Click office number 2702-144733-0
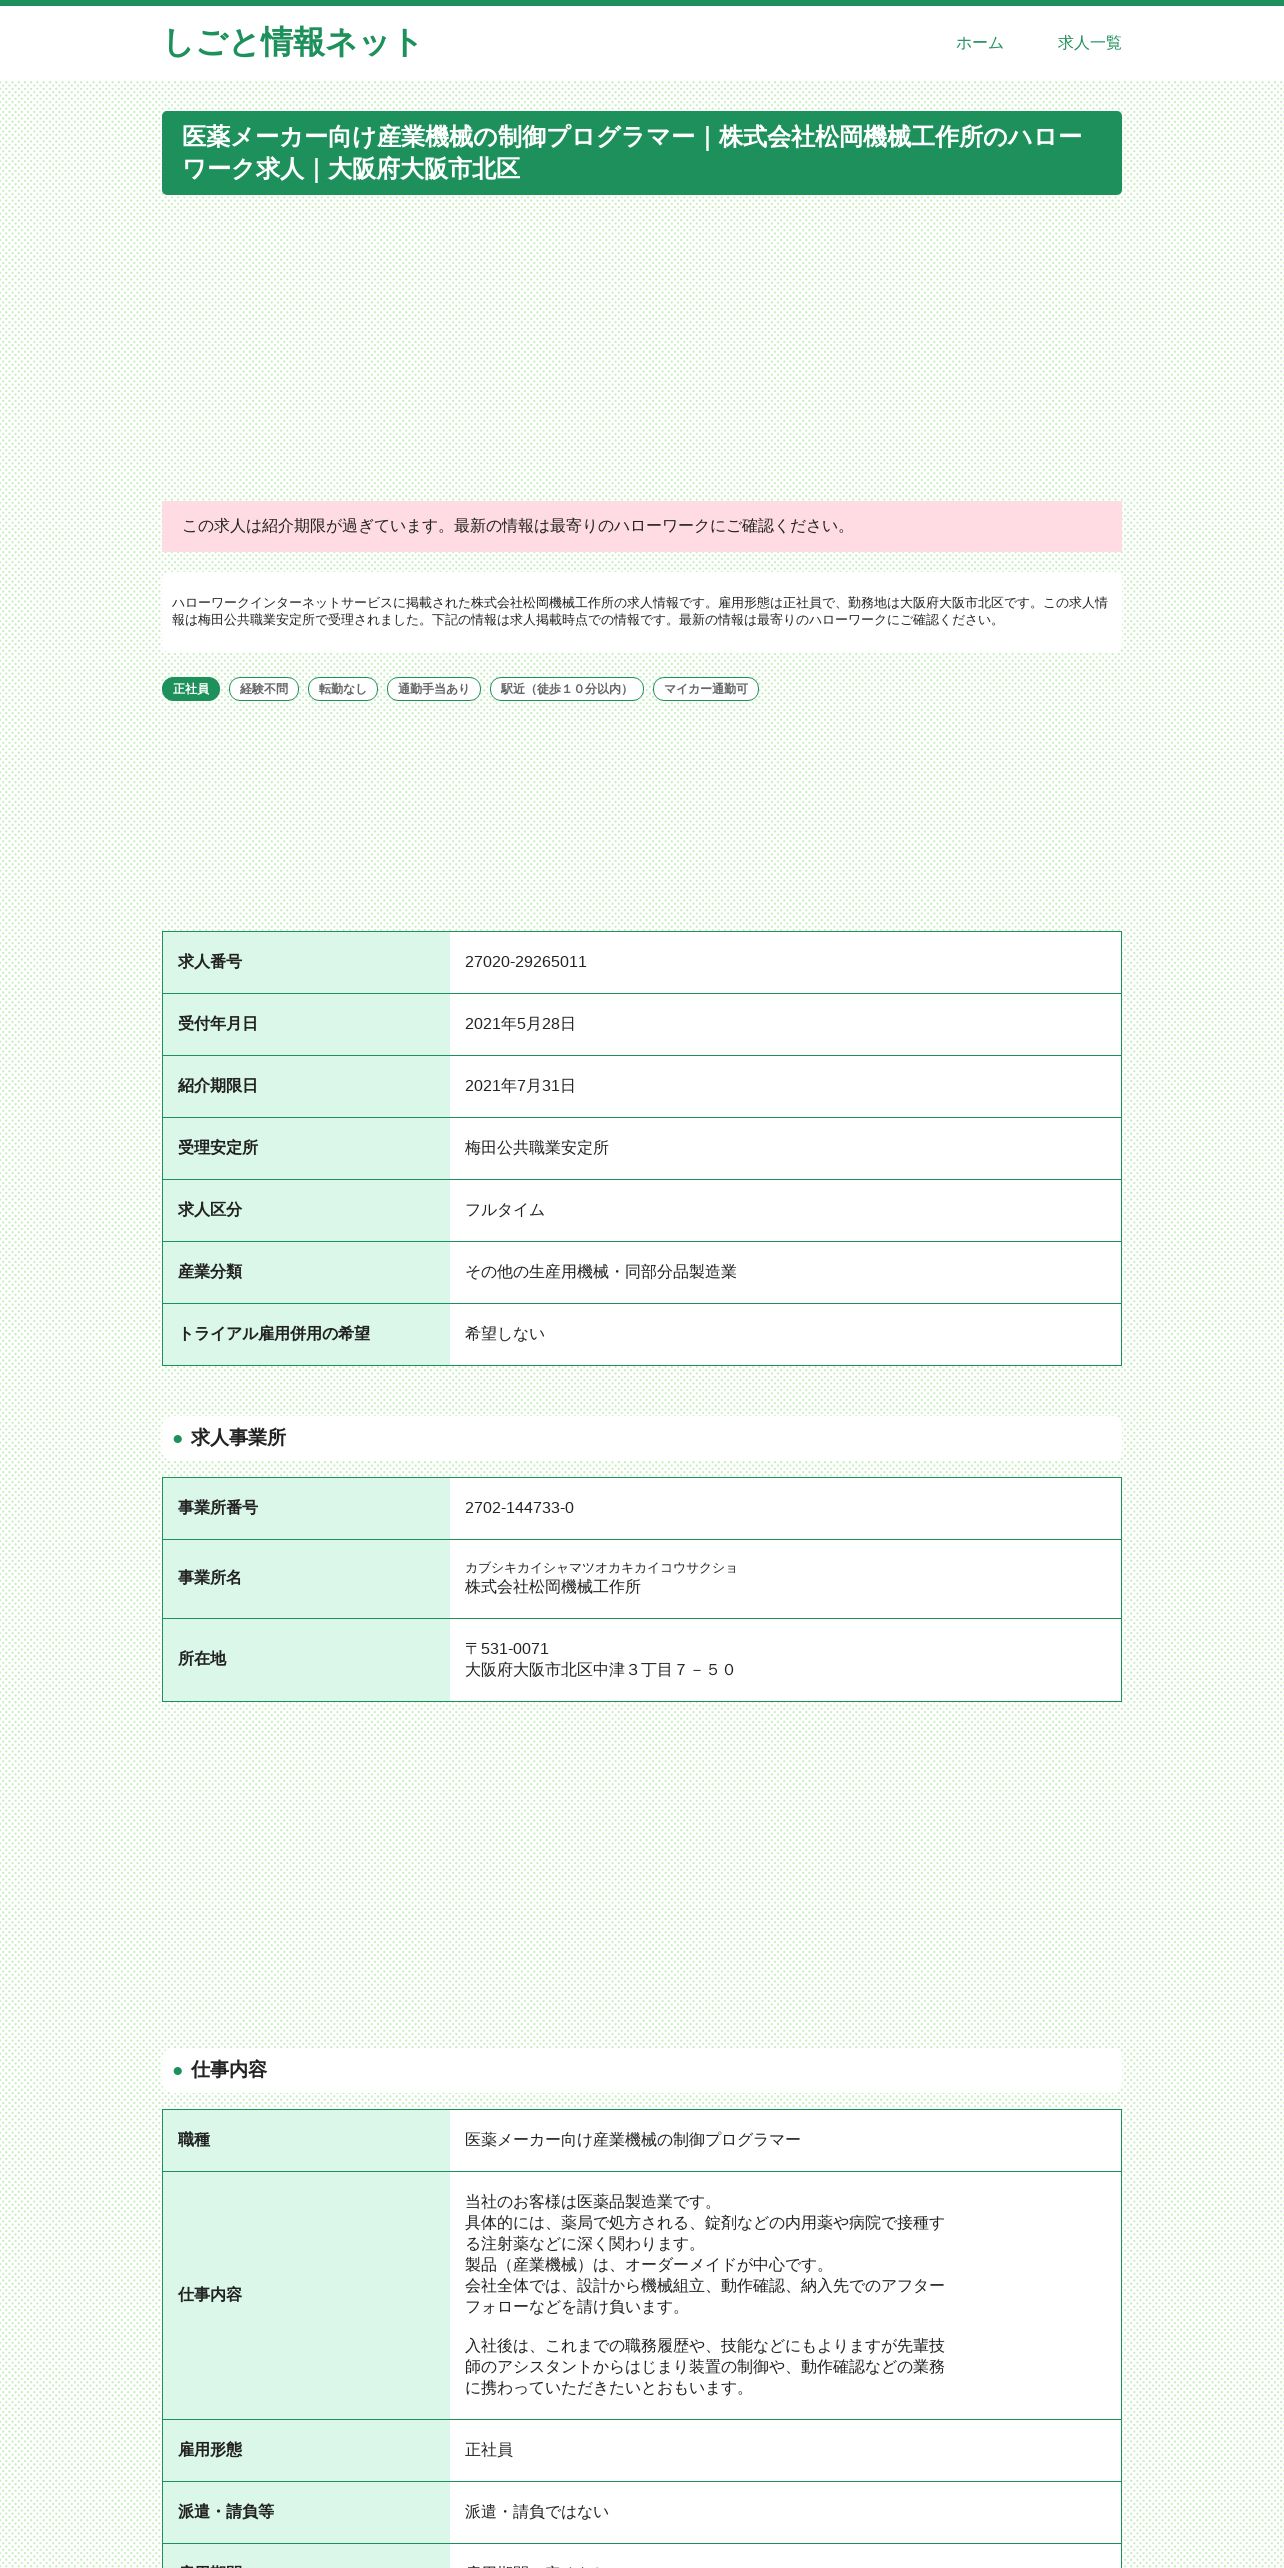The height and width of the screenshot is (2568, 1284). [519, 1508]
